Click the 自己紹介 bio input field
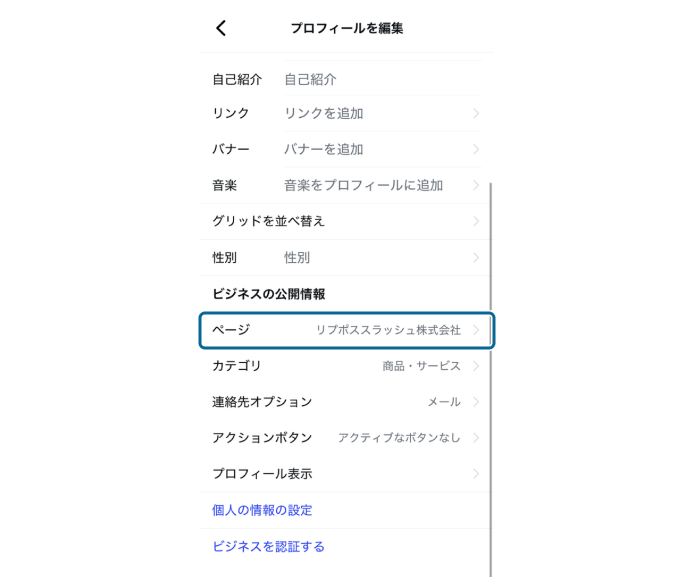 click(370, 79)
